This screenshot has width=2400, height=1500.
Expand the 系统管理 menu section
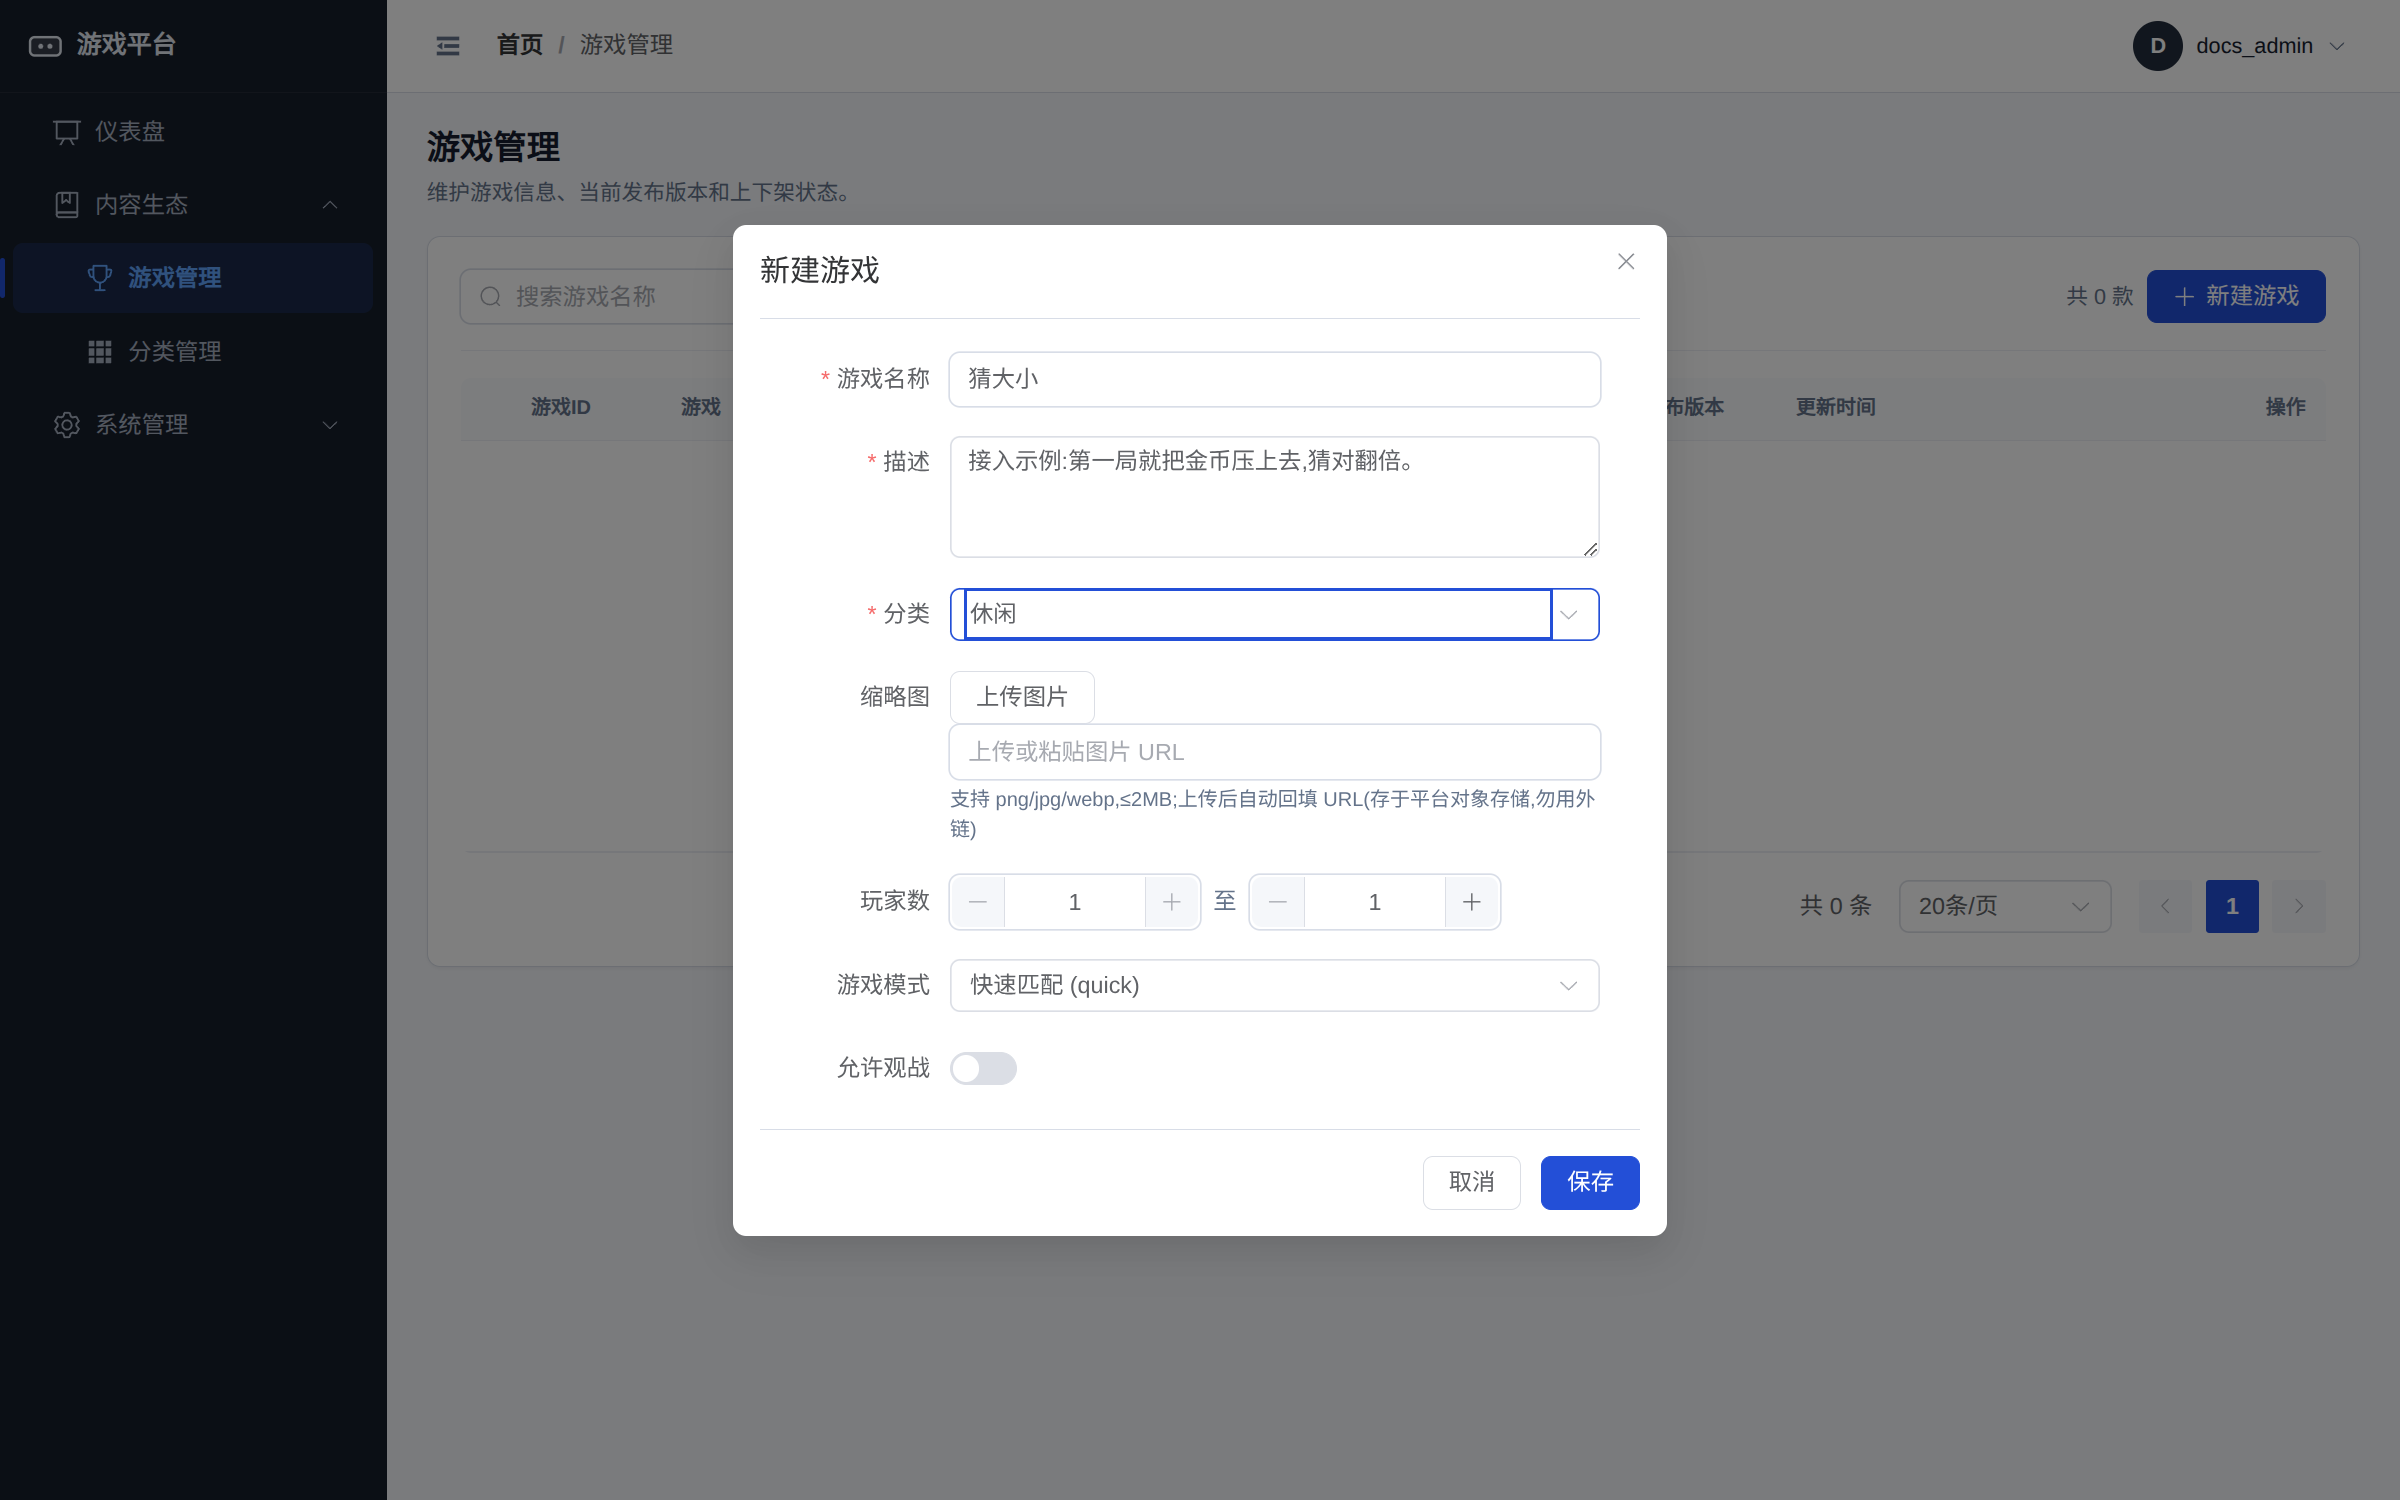click(330, 425)
